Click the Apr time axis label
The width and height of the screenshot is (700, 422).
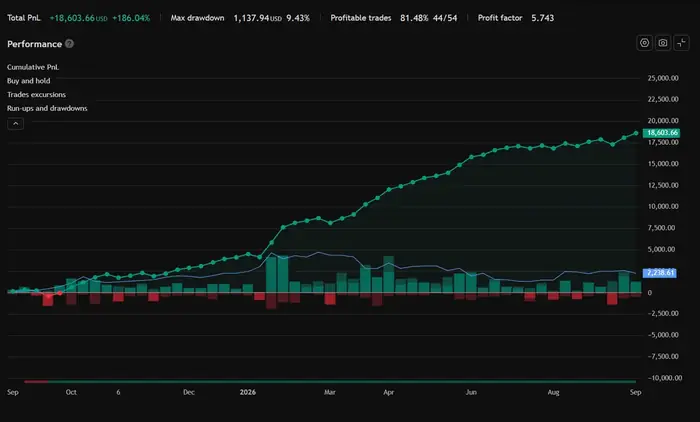coord(388,392)
